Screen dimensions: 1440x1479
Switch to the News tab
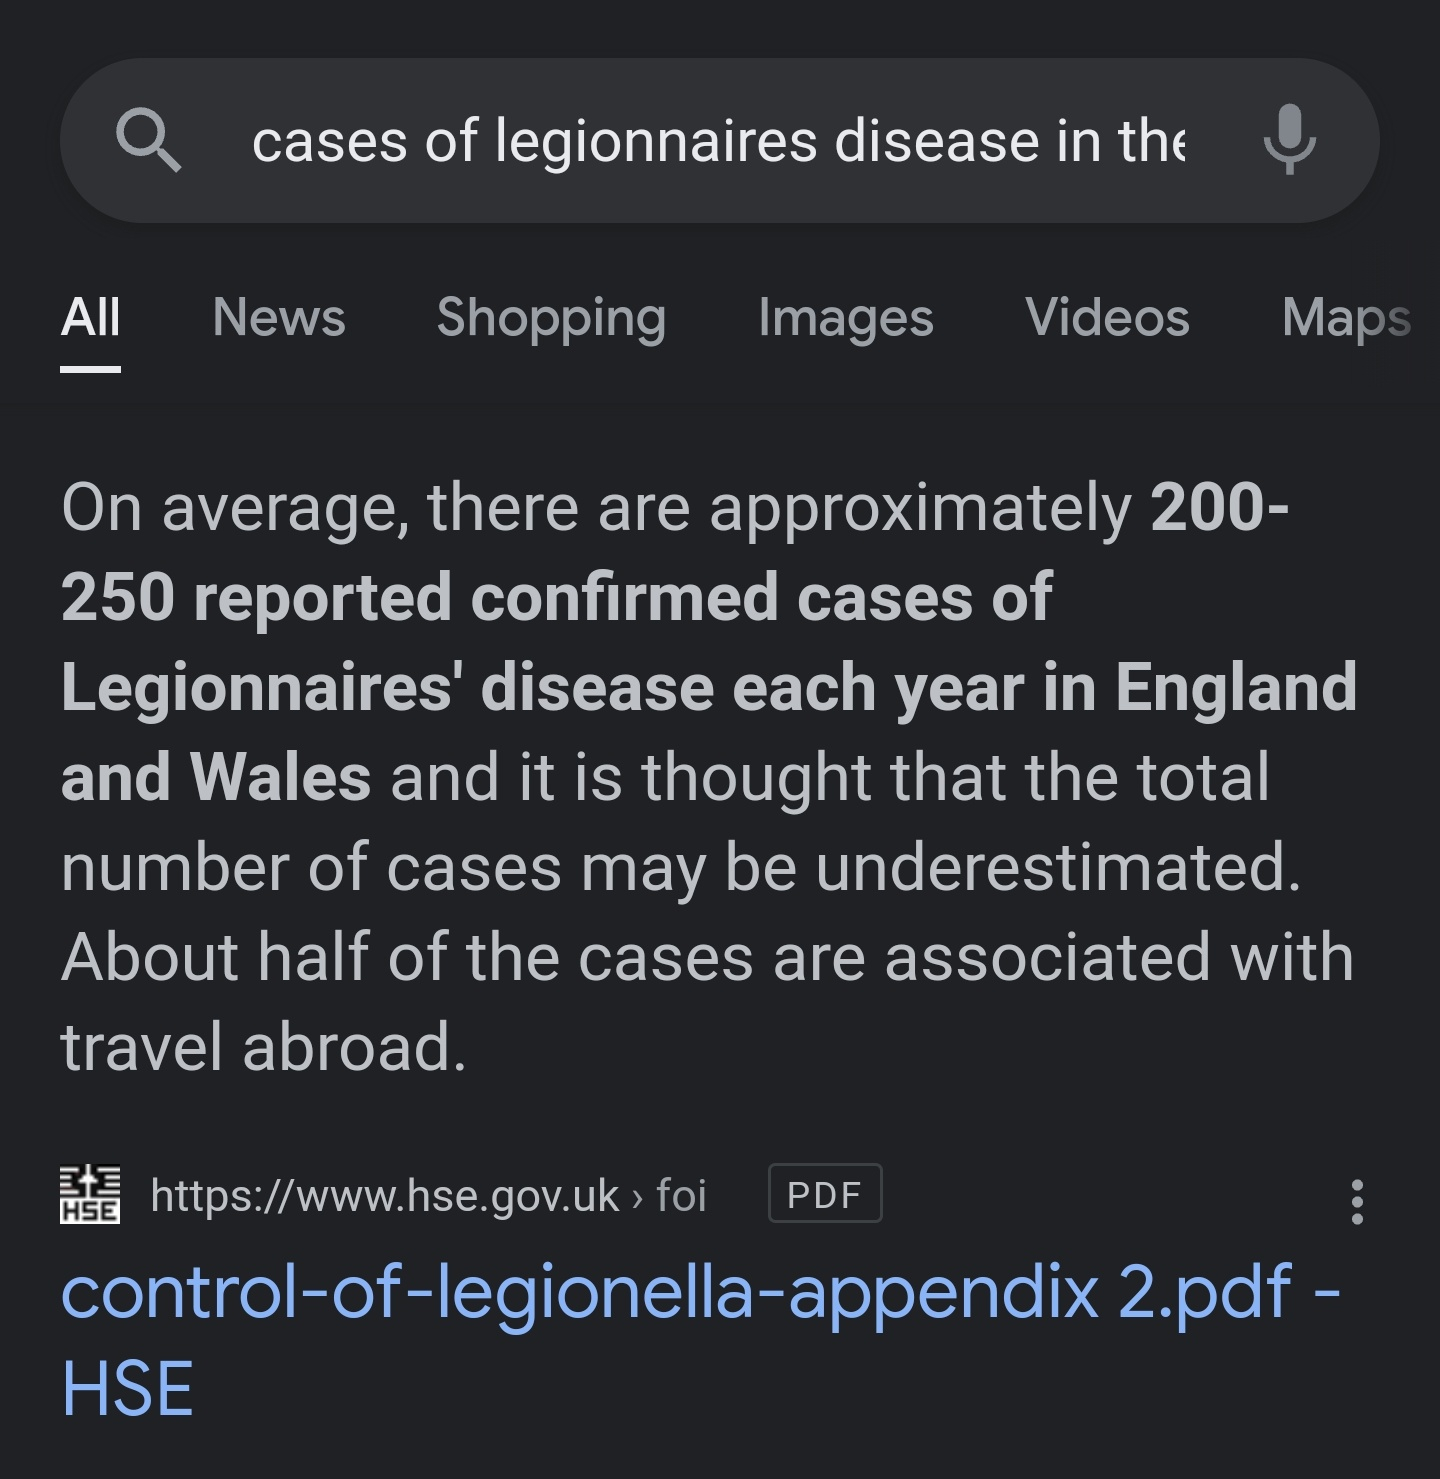(279, 318)
